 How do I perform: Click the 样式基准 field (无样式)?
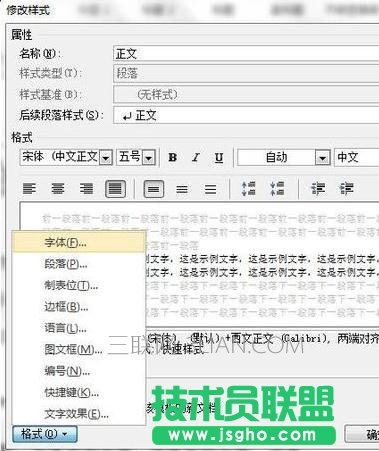coord(246,95)
